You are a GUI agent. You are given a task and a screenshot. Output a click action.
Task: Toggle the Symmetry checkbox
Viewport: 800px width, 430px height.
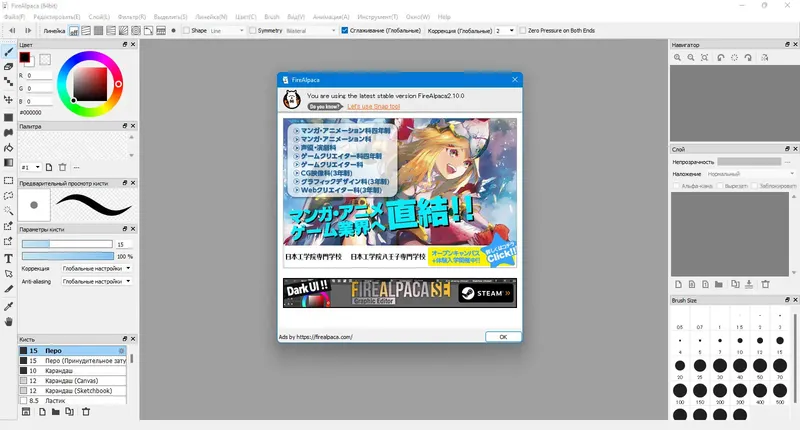click(253, 31)
